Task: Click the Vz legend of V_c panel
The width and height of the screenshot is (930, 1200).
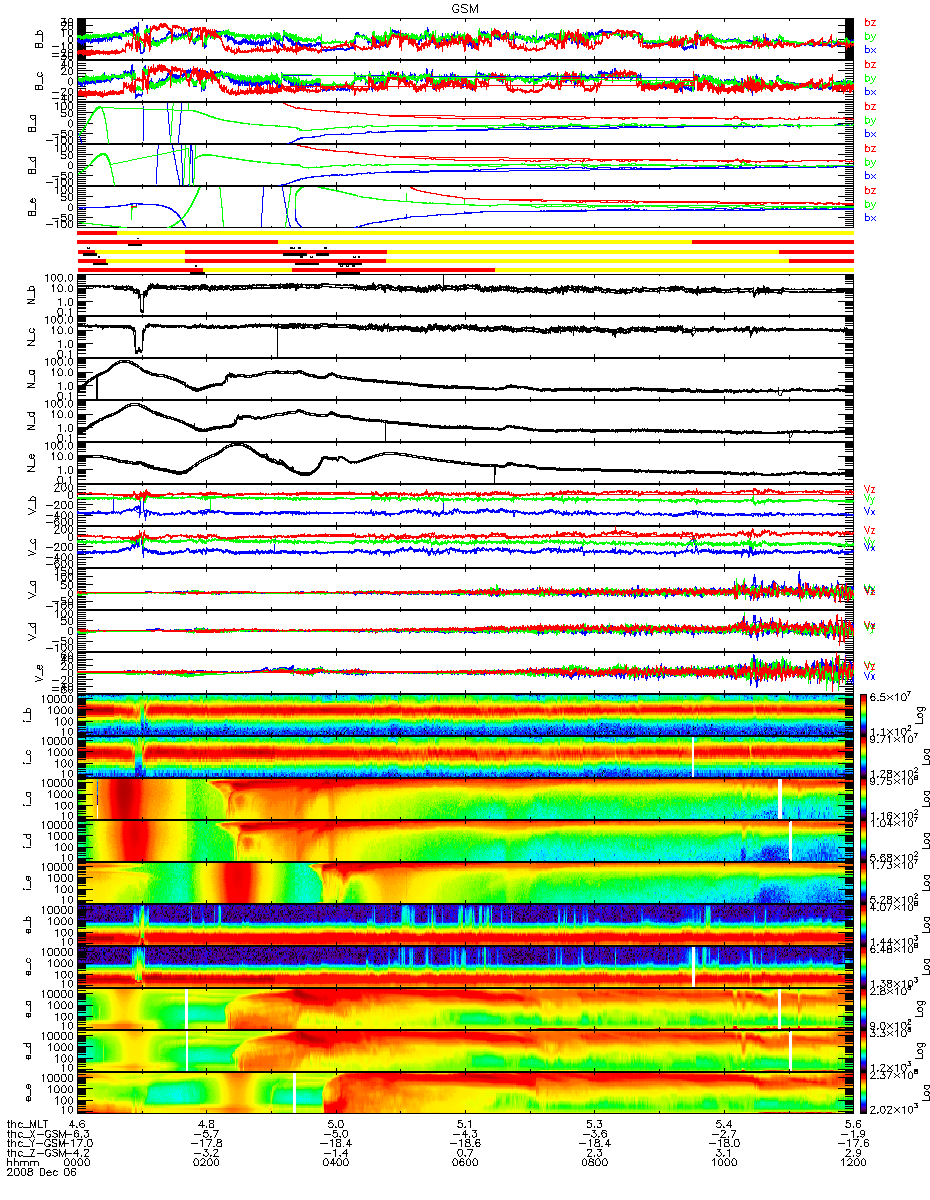Action: pos(869,530)
